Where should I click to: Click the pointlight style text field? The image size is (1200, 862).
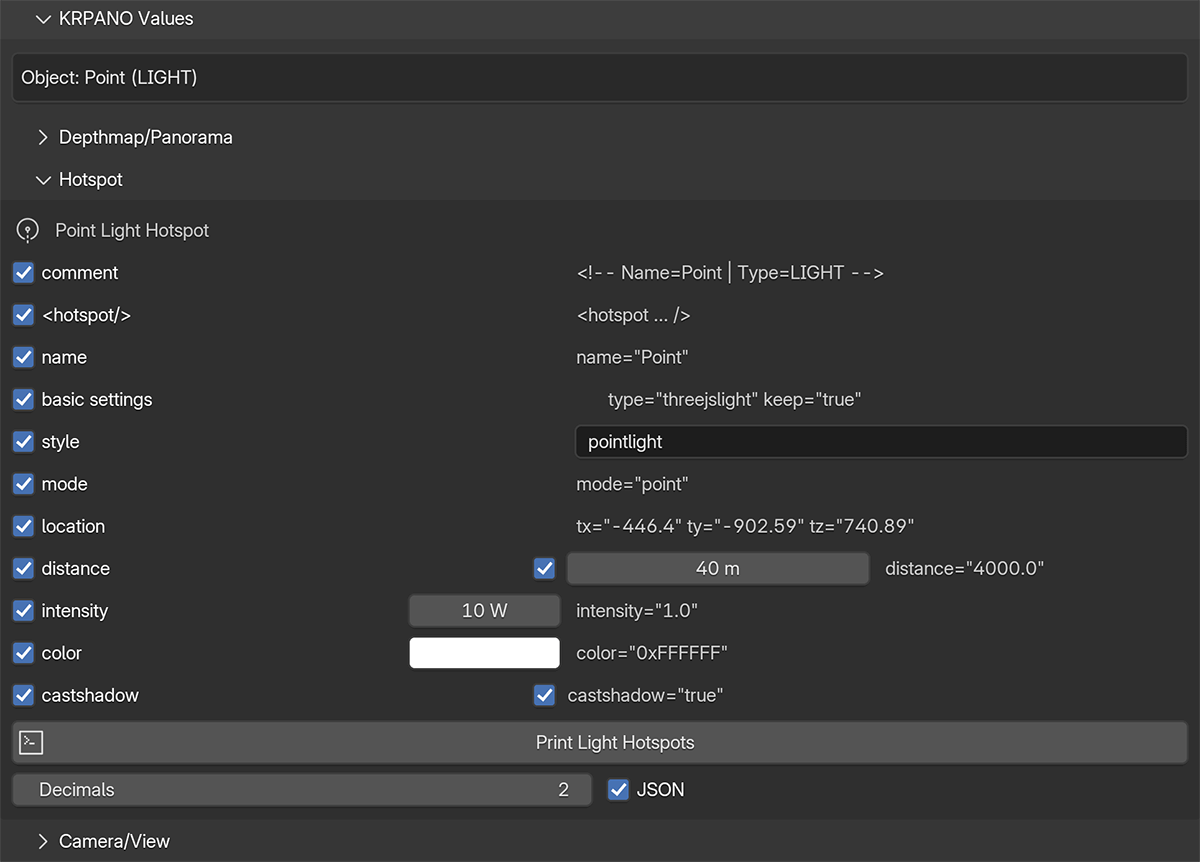[880, 442]
